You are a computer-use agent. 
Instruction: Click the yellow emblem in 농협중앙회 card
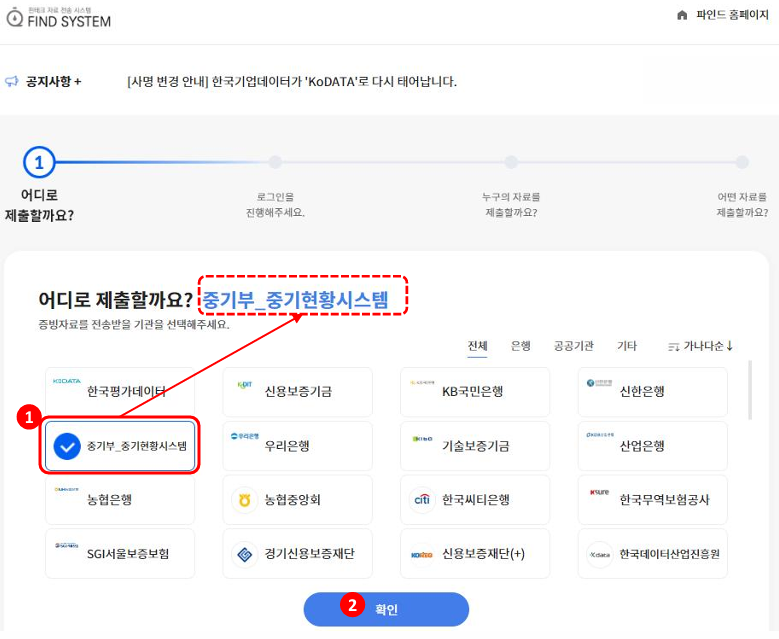coord(244,500)
